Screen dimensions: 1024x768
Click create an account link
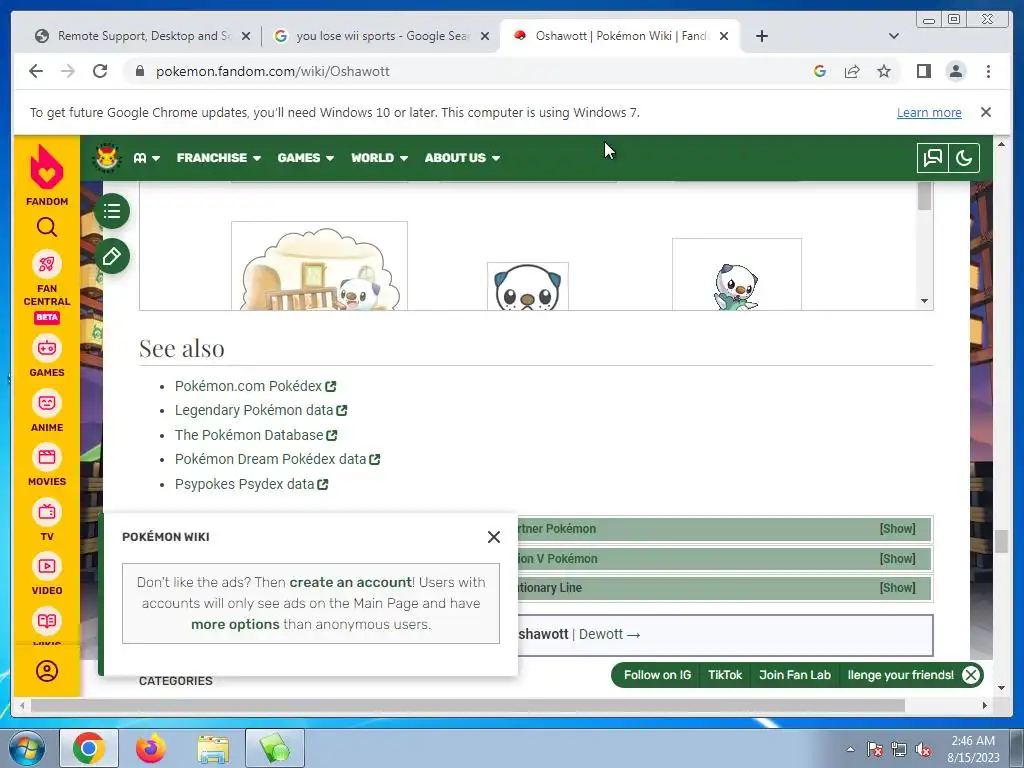click(x=351, y=582)
